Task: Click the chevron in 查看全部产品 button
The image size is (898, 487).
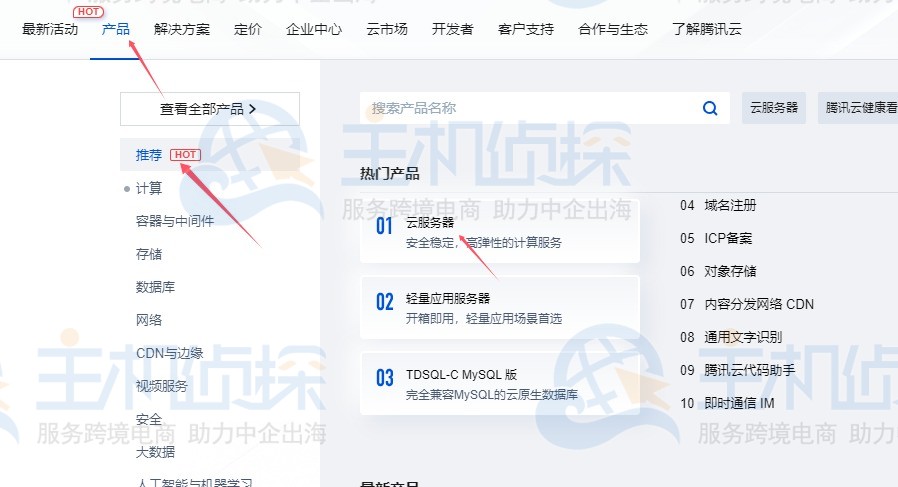Action: click(253, 109)
